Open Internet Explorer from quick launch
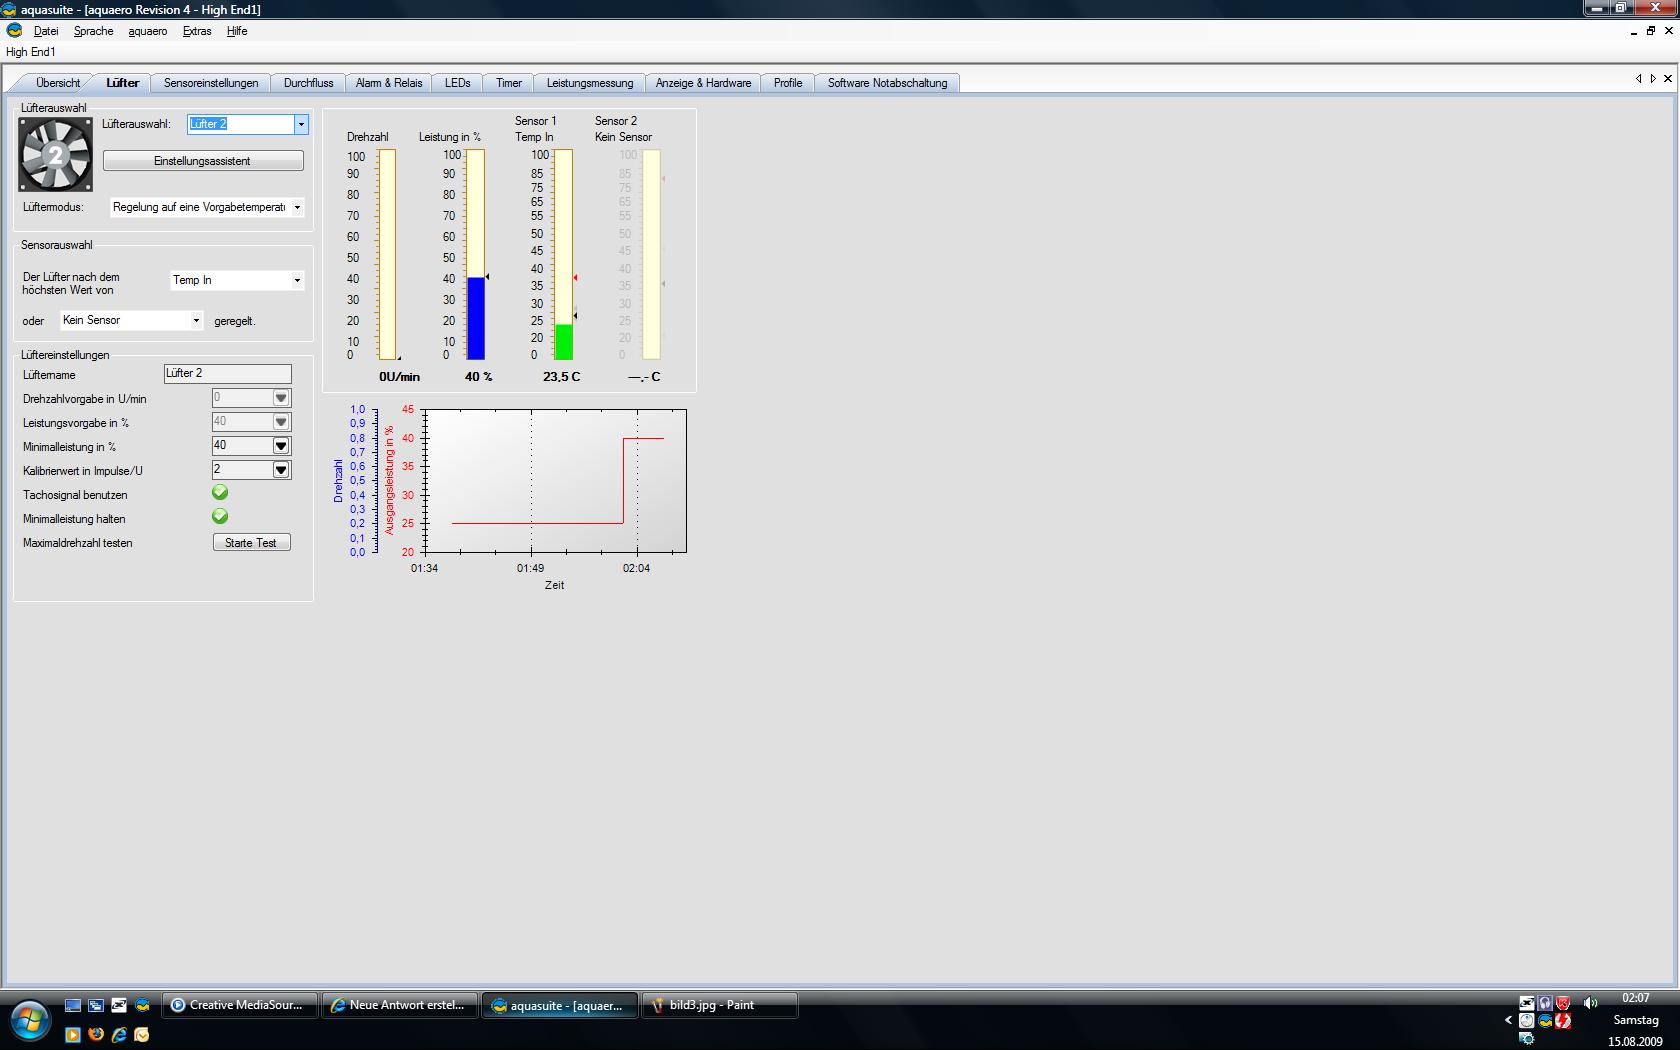 (x=119, y=1034)
